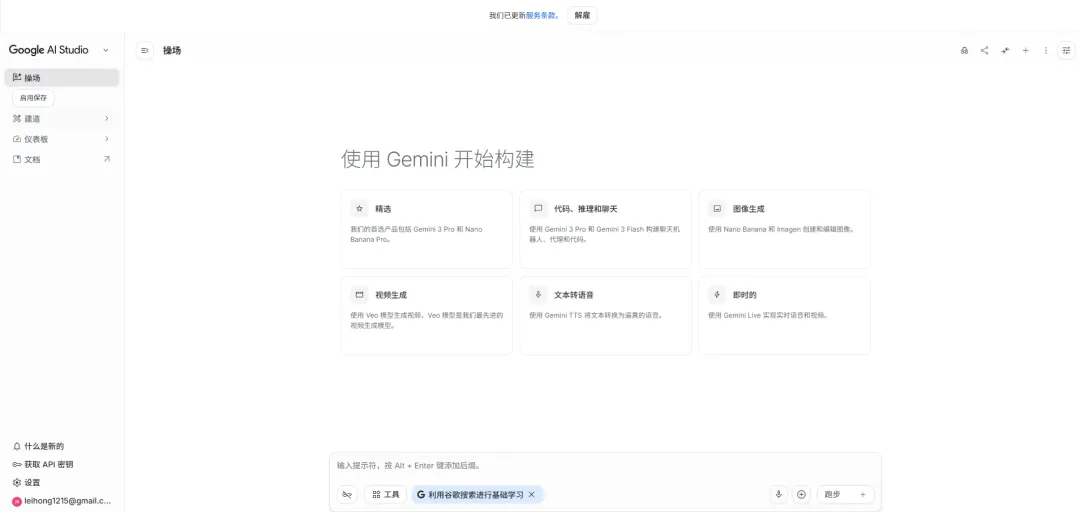Click the 解雇 dismiss button in banner

[582, 15]
